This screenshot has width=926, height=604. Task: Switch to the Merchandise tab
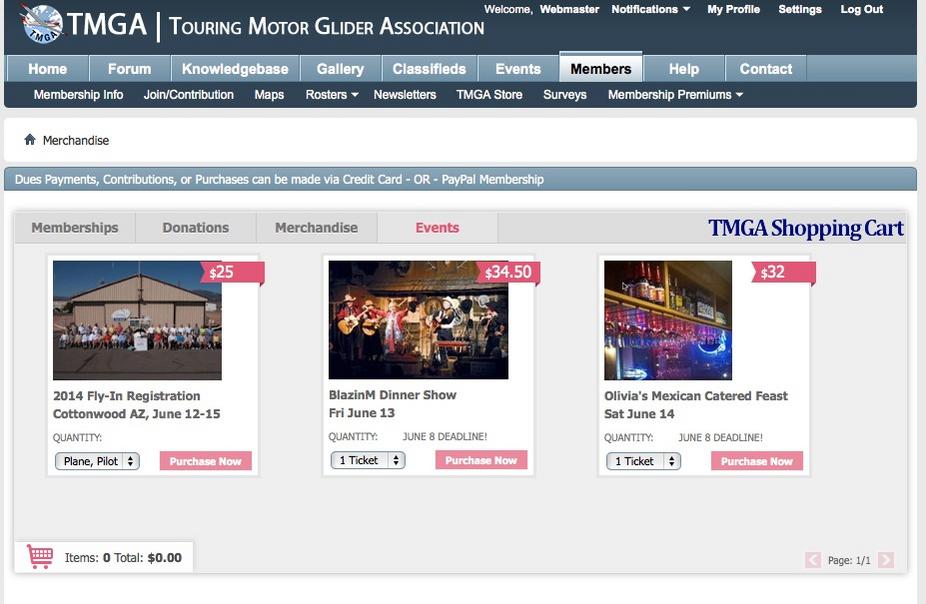click(316, 228)
